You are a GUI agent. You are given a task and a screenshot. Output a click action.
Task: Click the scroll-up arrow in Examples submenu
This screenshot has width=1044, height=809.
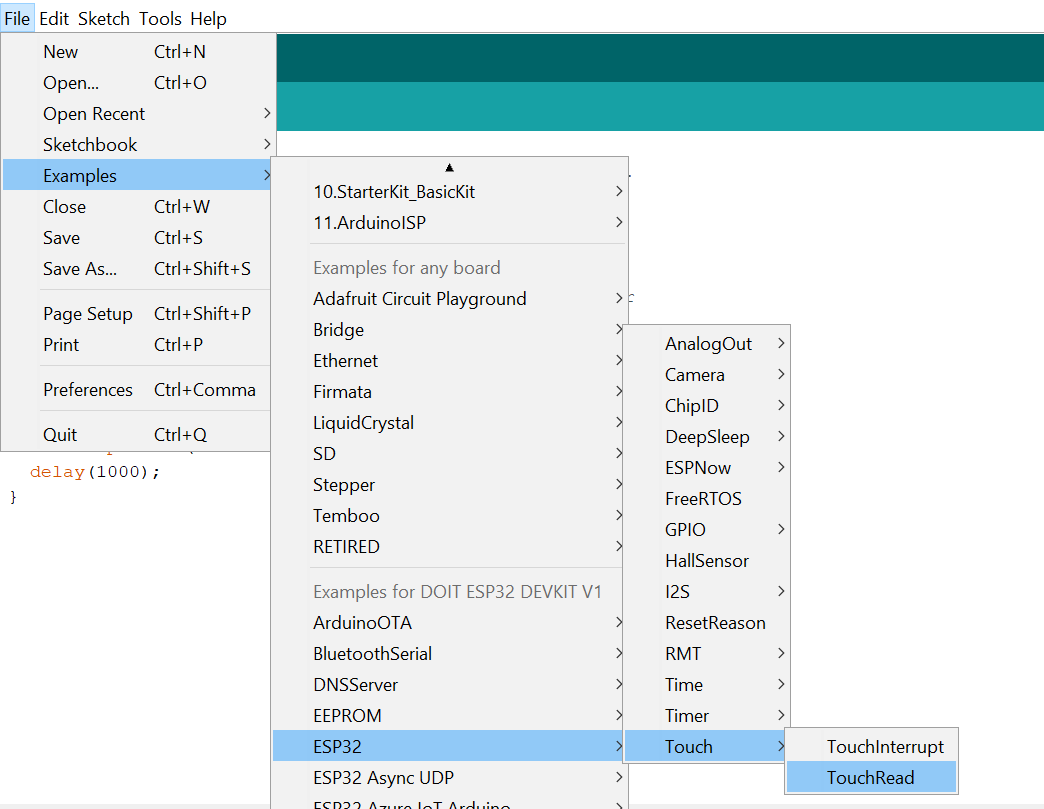point(449,167)
